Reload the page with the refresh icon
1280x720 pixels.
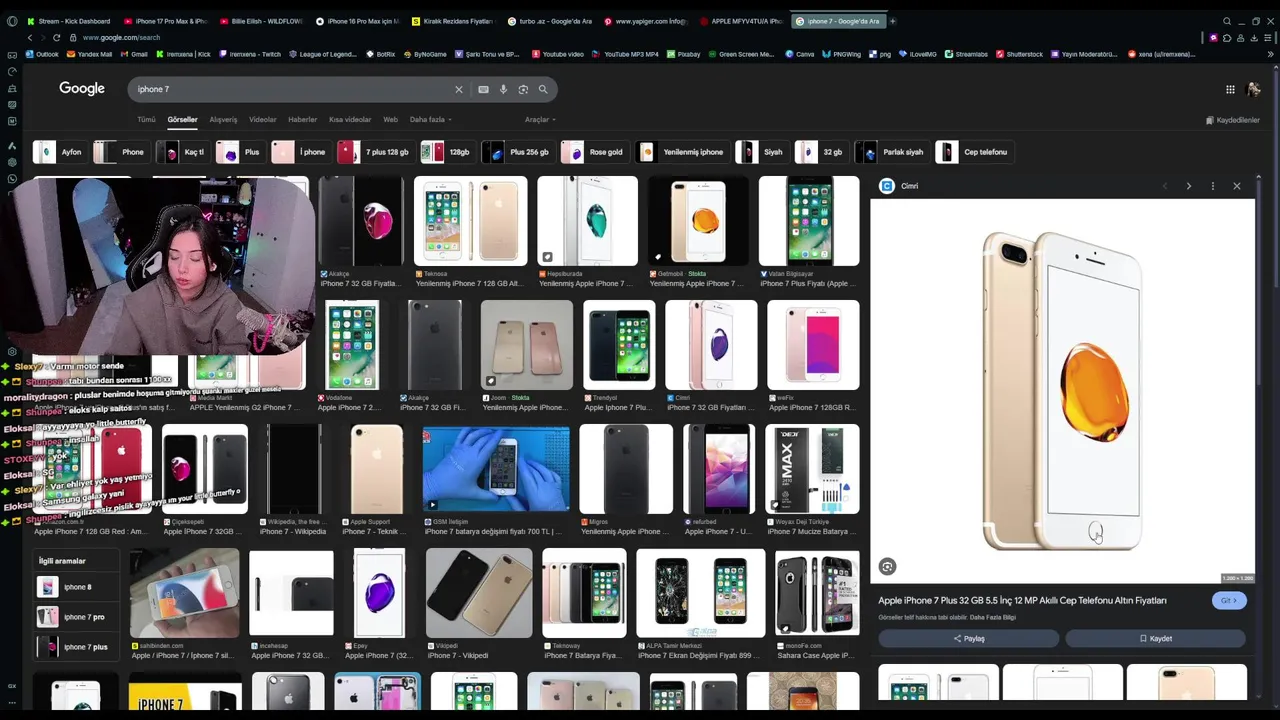coord(57,37)
